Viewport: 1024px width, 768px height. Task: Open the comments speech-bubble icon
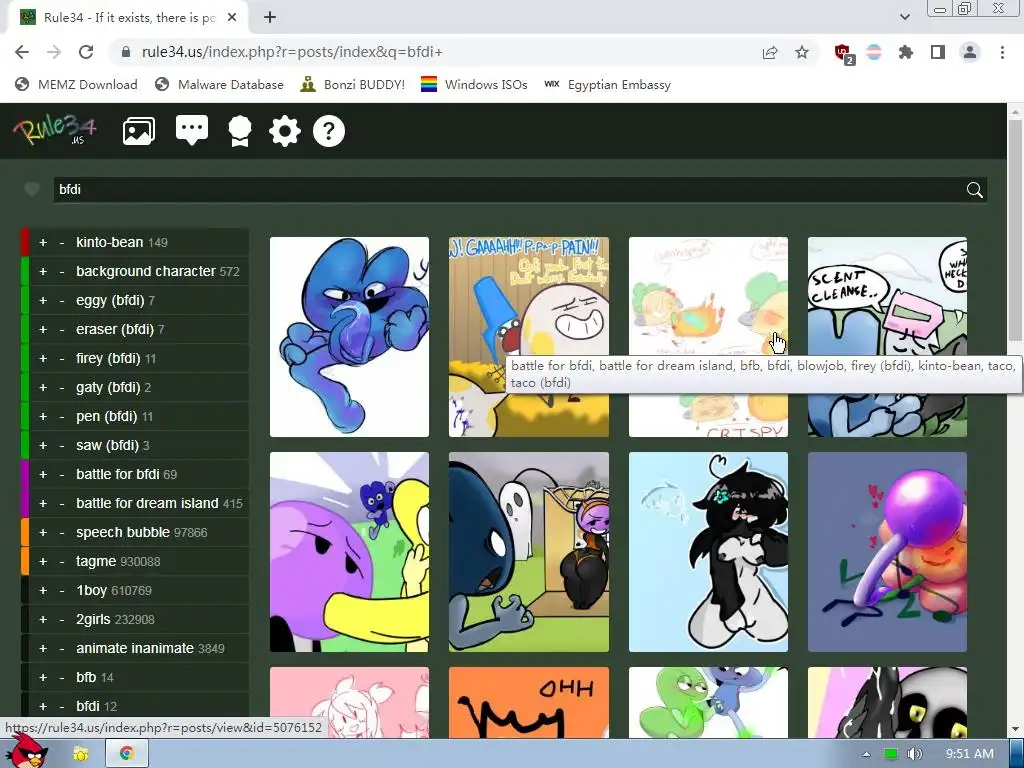tap(191, 130)
